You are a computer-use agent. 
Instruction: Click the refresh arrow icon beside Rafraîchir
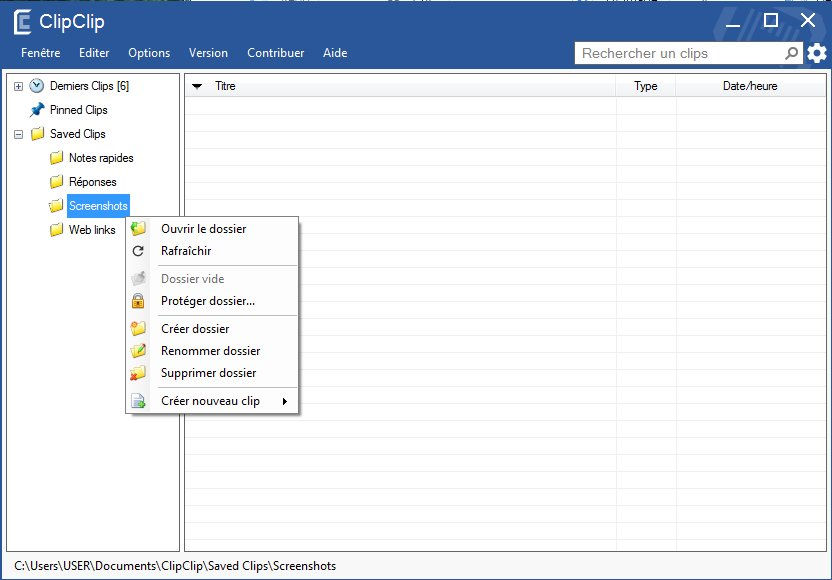click(x=138, y=251)
